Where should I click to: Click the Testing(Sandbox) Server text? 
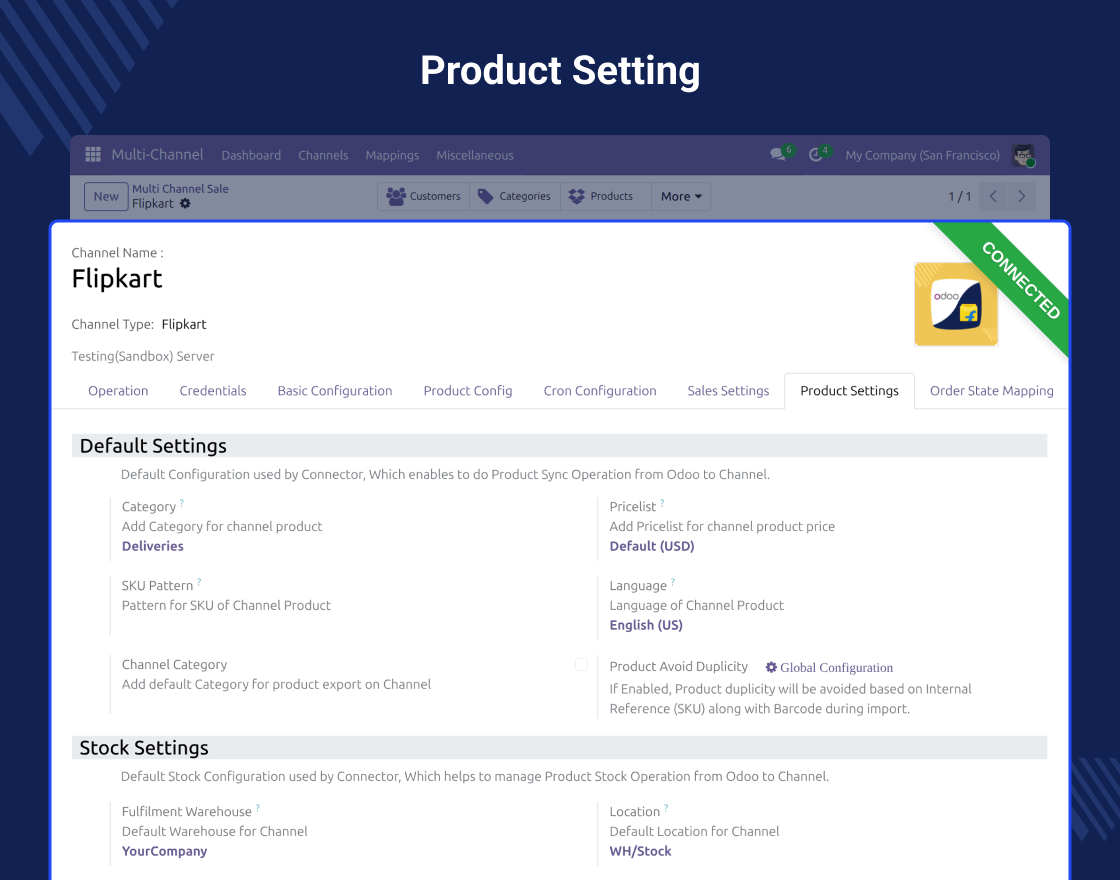(x=143, y=356)
